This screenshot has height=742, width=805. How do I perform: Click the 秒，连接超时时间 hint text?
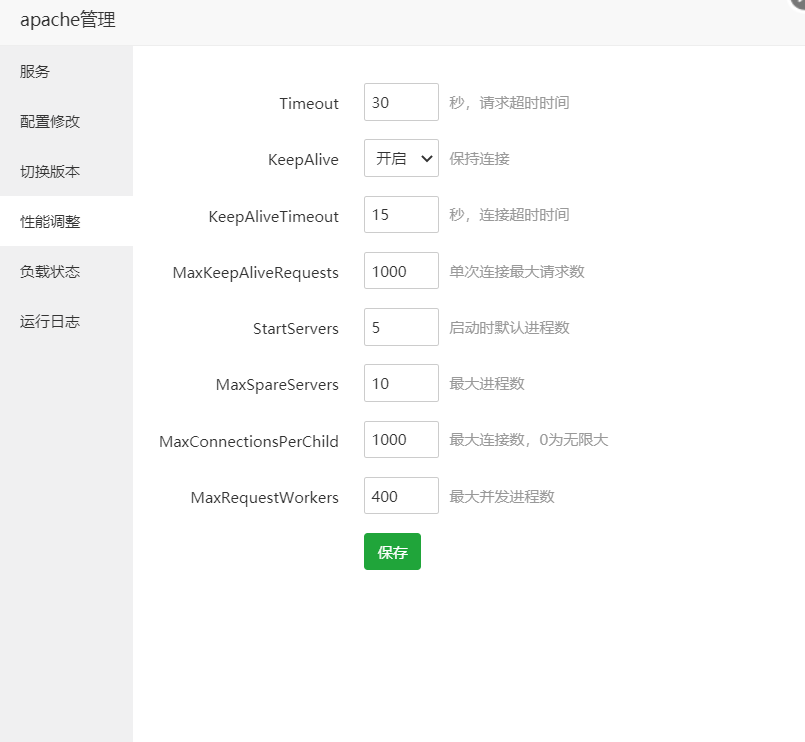point(509,215)
